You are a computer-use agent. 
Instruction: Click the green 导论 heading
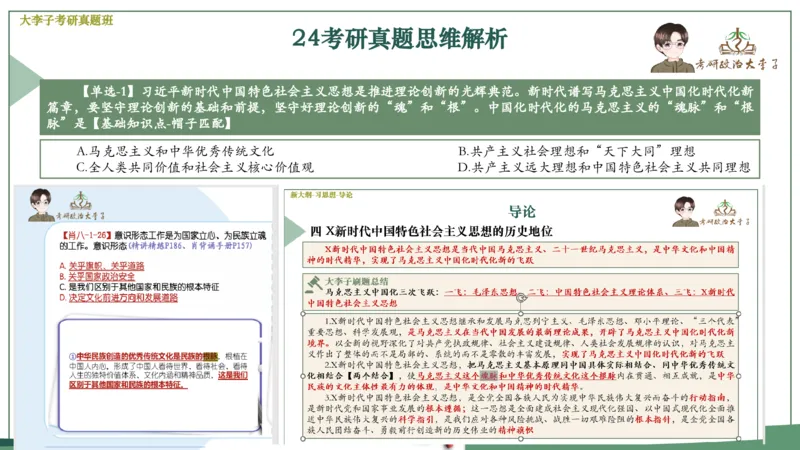[x=521, y=212]
